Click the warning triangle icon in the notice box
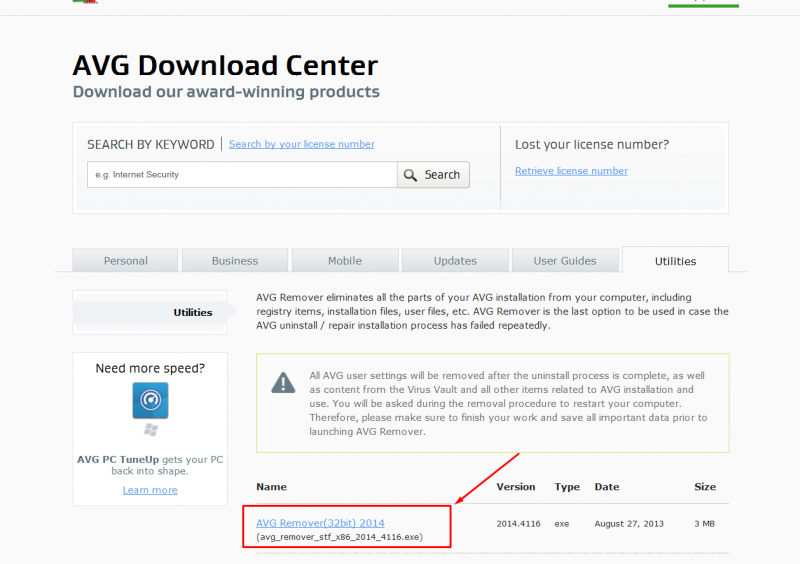Screen dimensions: 800x564 click(x=284, y=382)
